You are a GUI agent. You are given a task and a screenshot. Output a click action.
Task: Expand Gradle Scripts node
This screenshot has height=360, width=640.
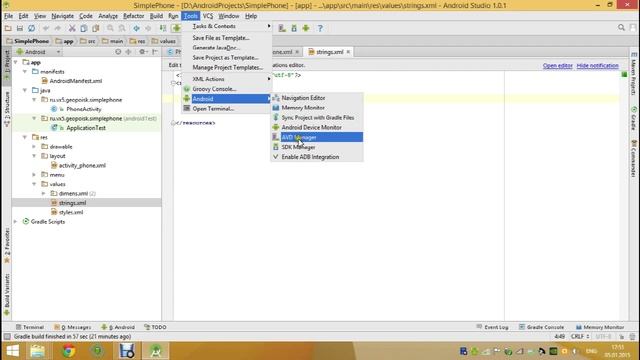click(x=16, y=222)
